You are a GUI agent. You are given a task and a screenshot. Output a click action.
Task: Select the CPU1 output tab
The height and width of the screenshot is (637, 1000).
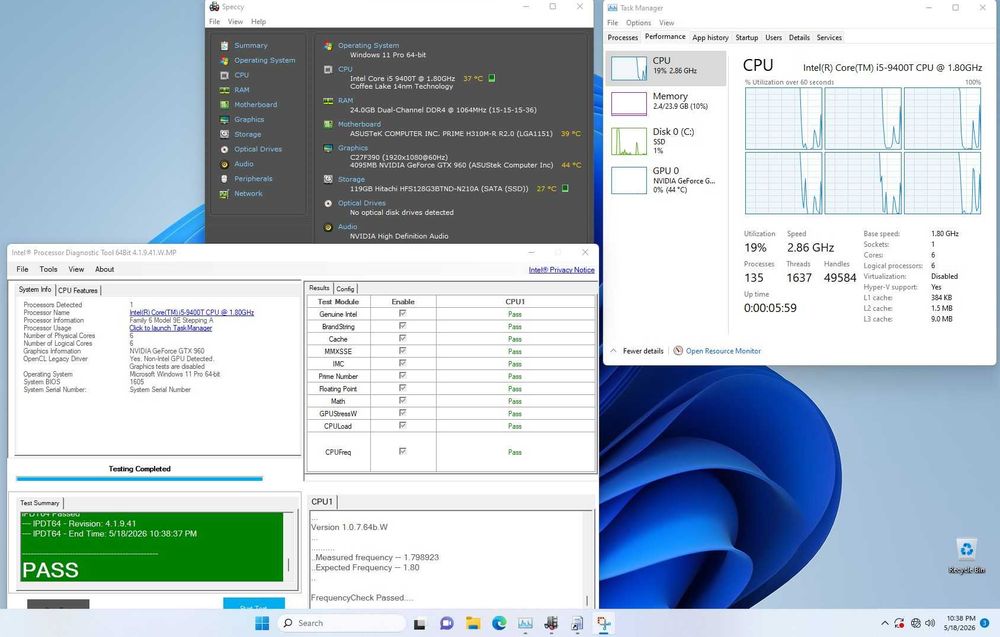[322, 502]
